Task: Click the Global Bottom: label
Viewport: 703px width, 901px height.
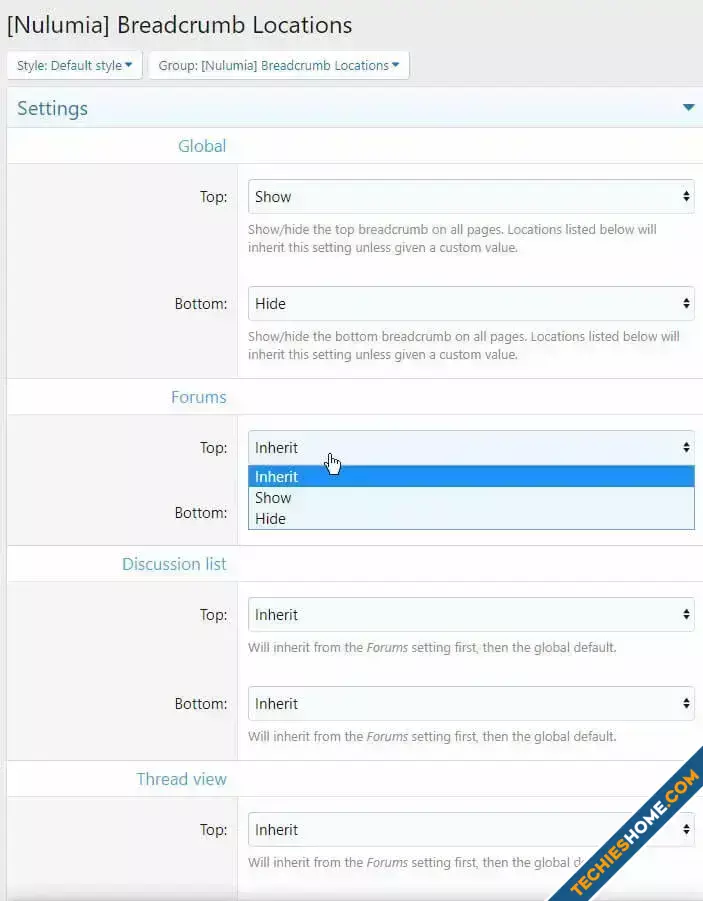Action: click(x=201, y=303)
